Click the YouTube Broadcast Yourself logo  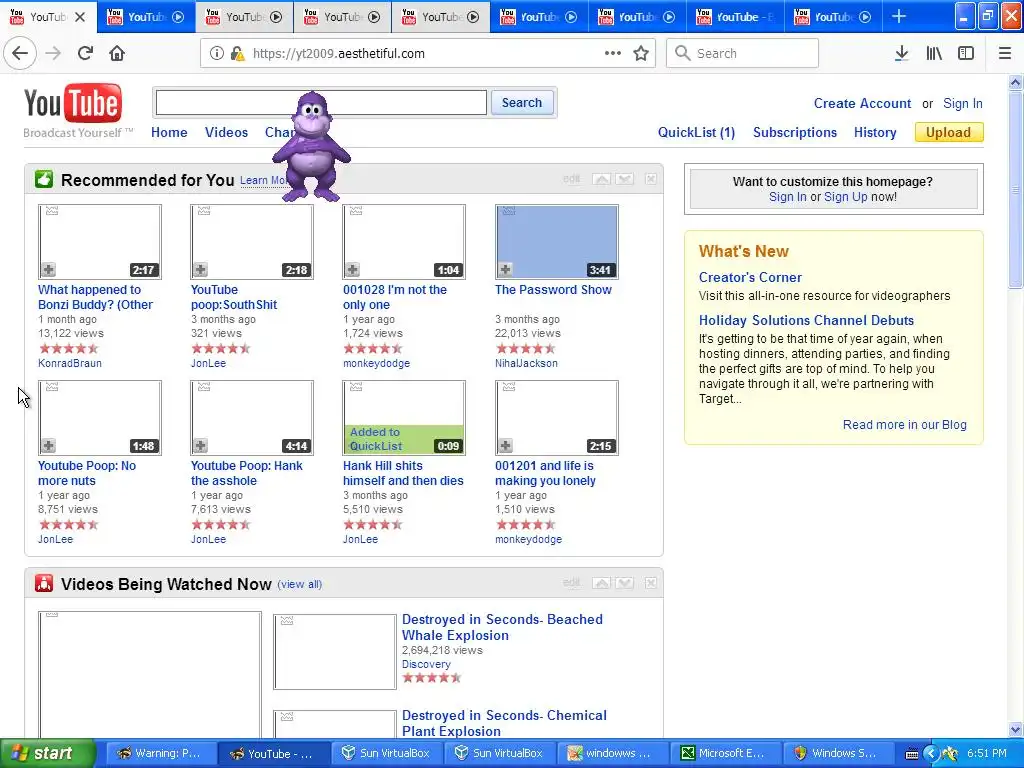pyautogui.click(x=72, y=110)
